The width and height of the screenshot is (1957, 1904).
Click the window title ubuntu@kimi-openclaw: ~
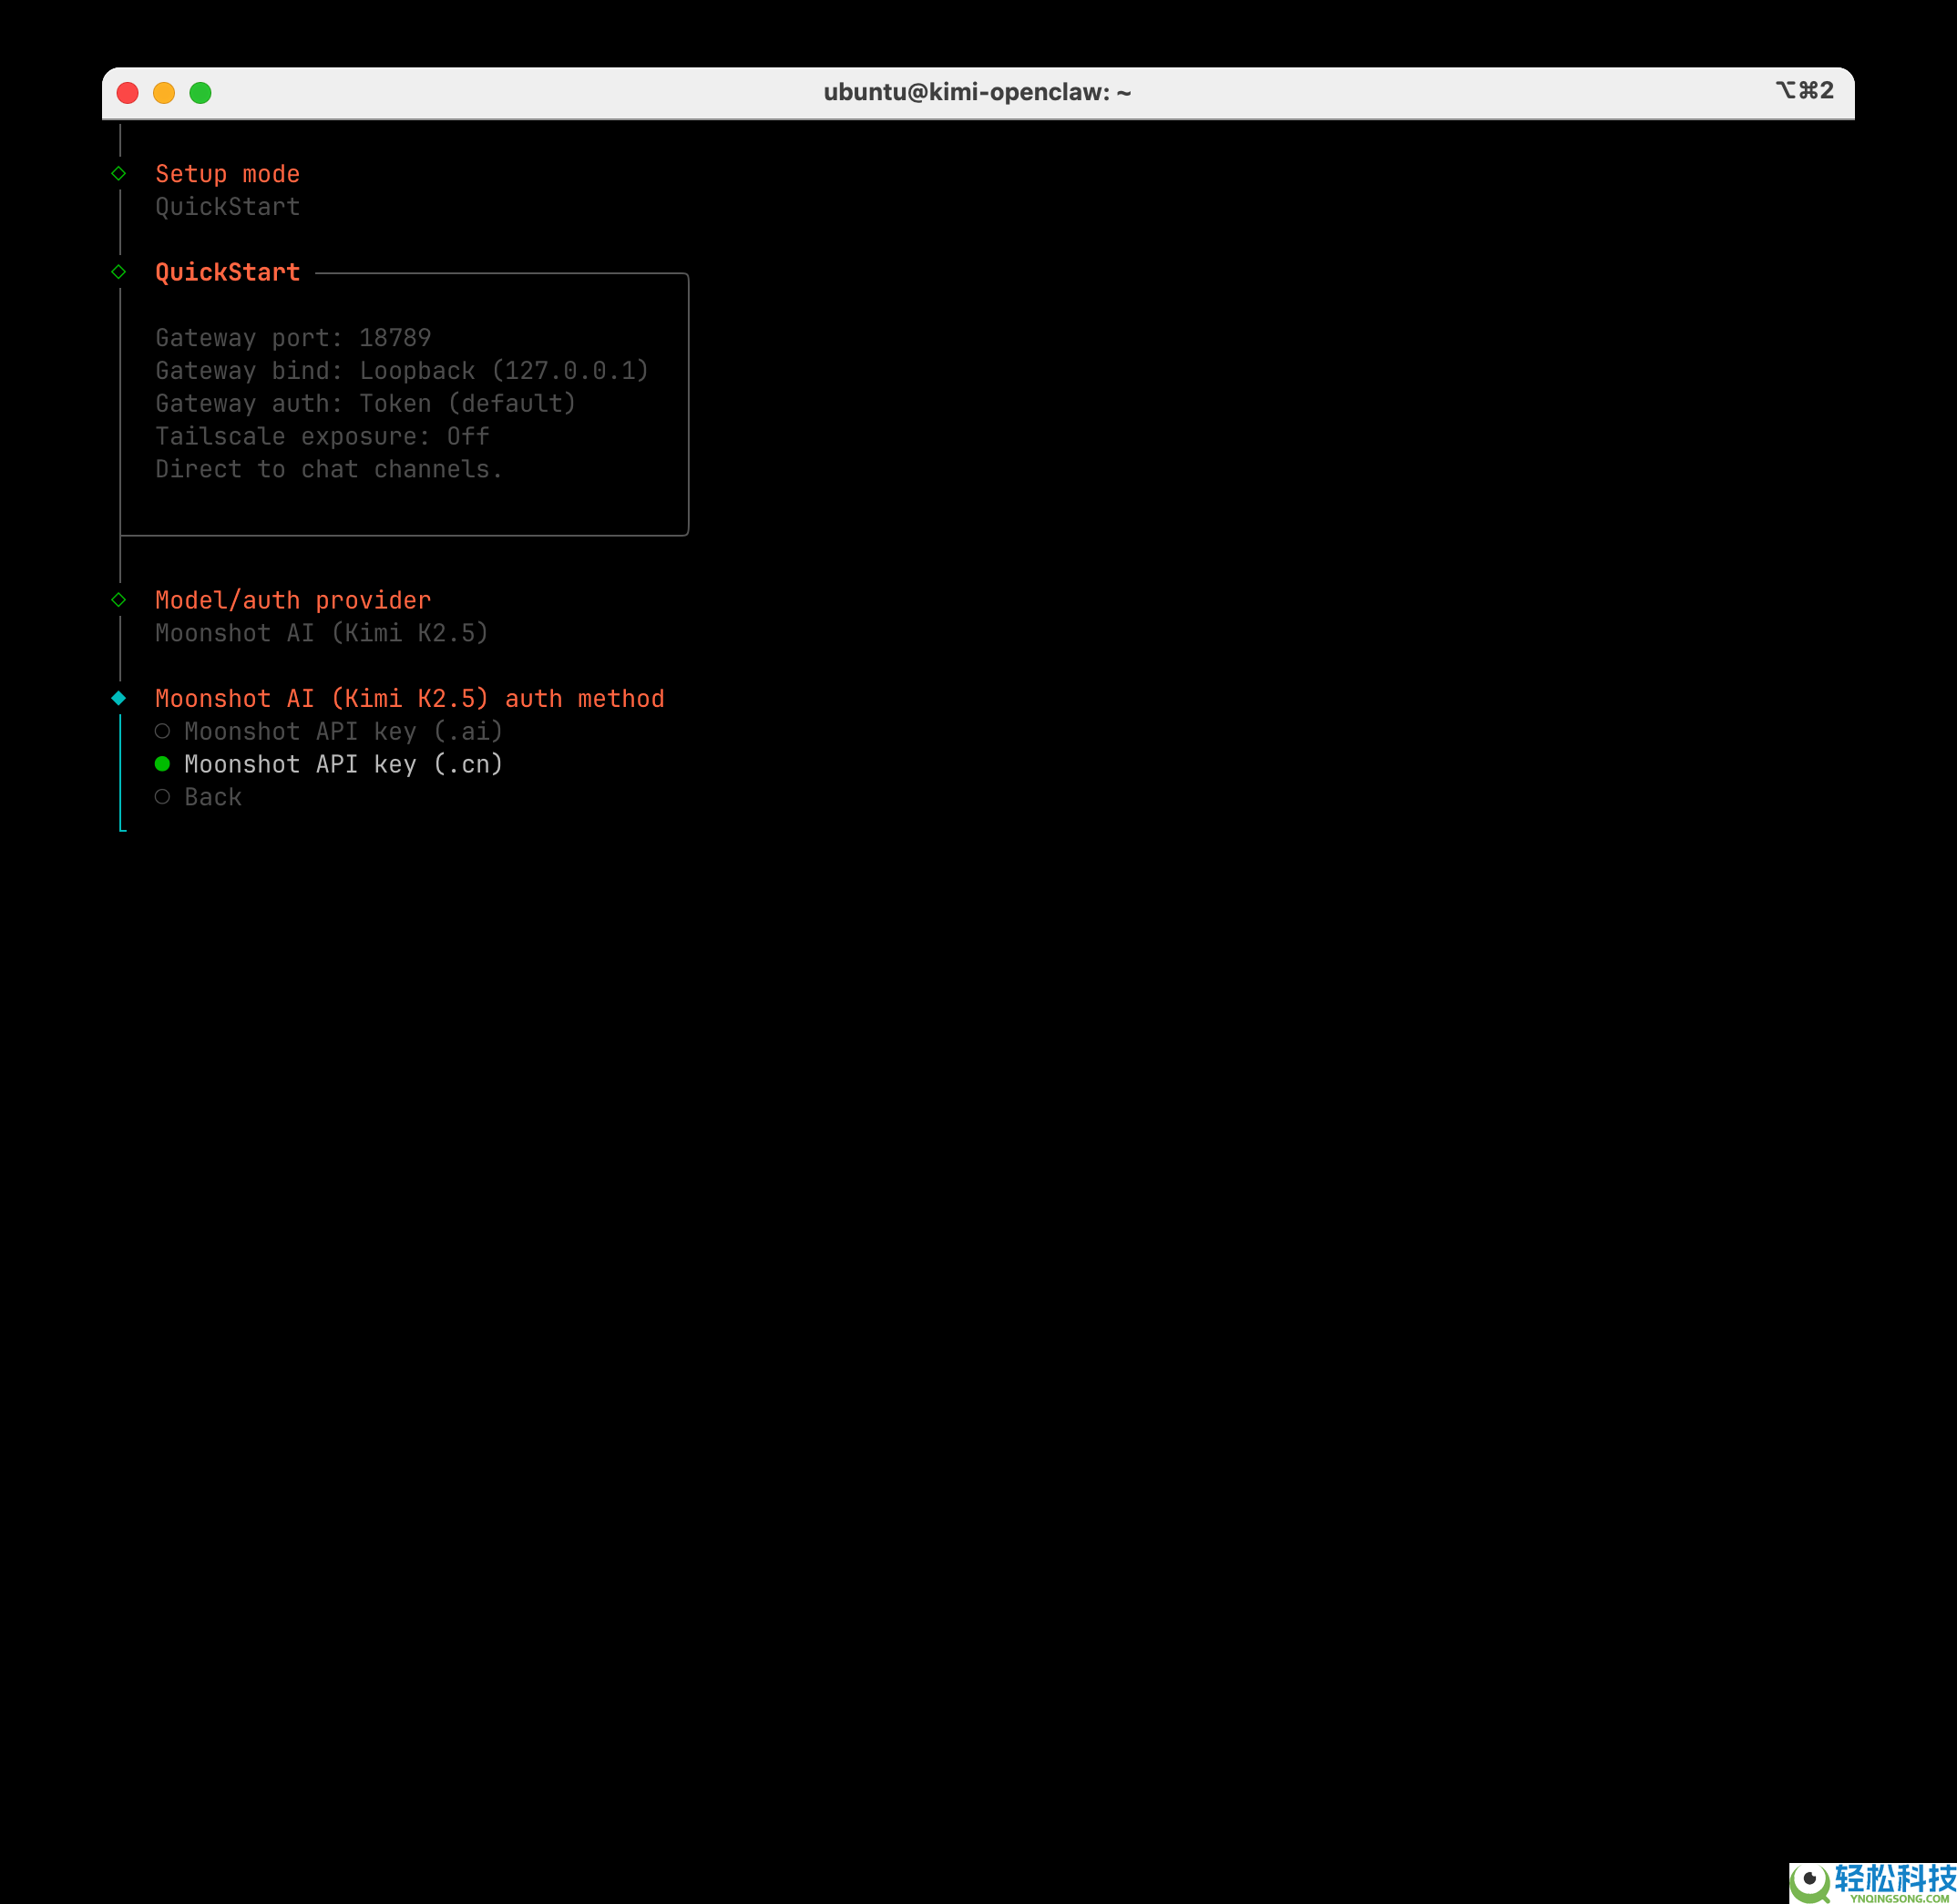[977, 92]
